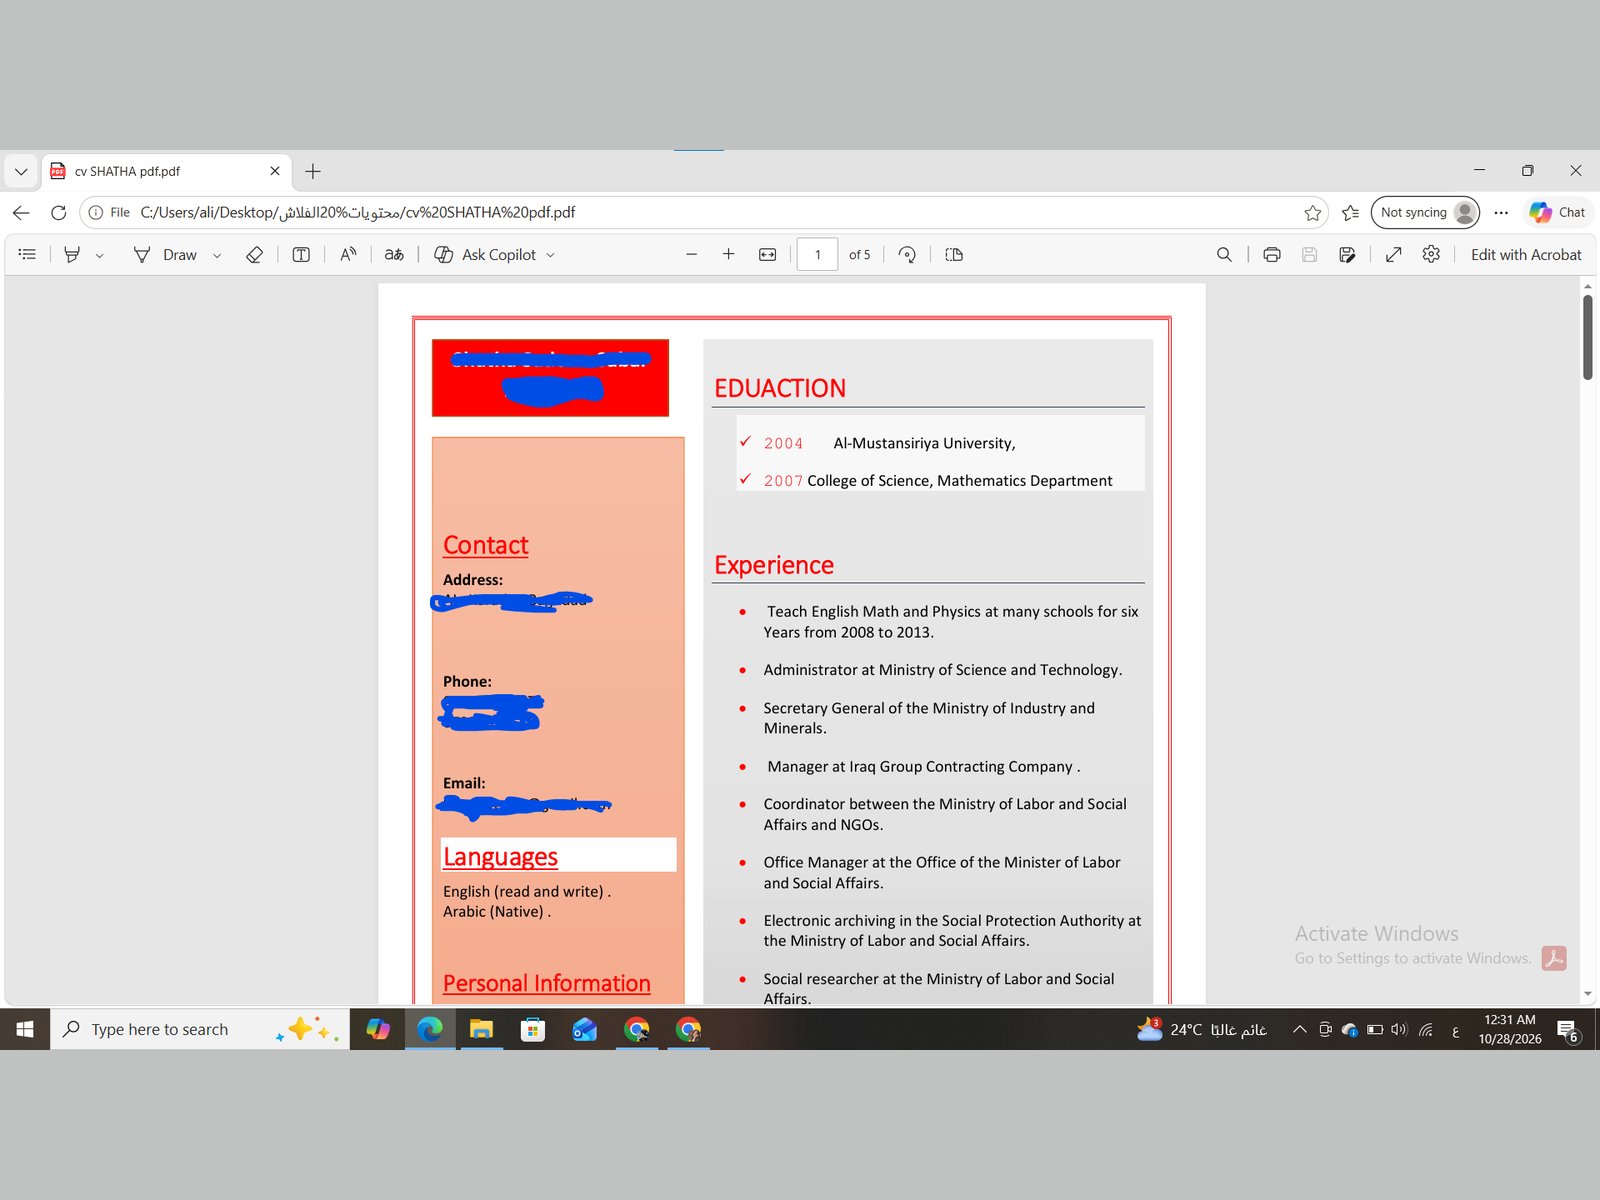Viewport: 1600px width, 1200px height.
Task: Open the Windows Start menu
Action: coord(25,1029)
